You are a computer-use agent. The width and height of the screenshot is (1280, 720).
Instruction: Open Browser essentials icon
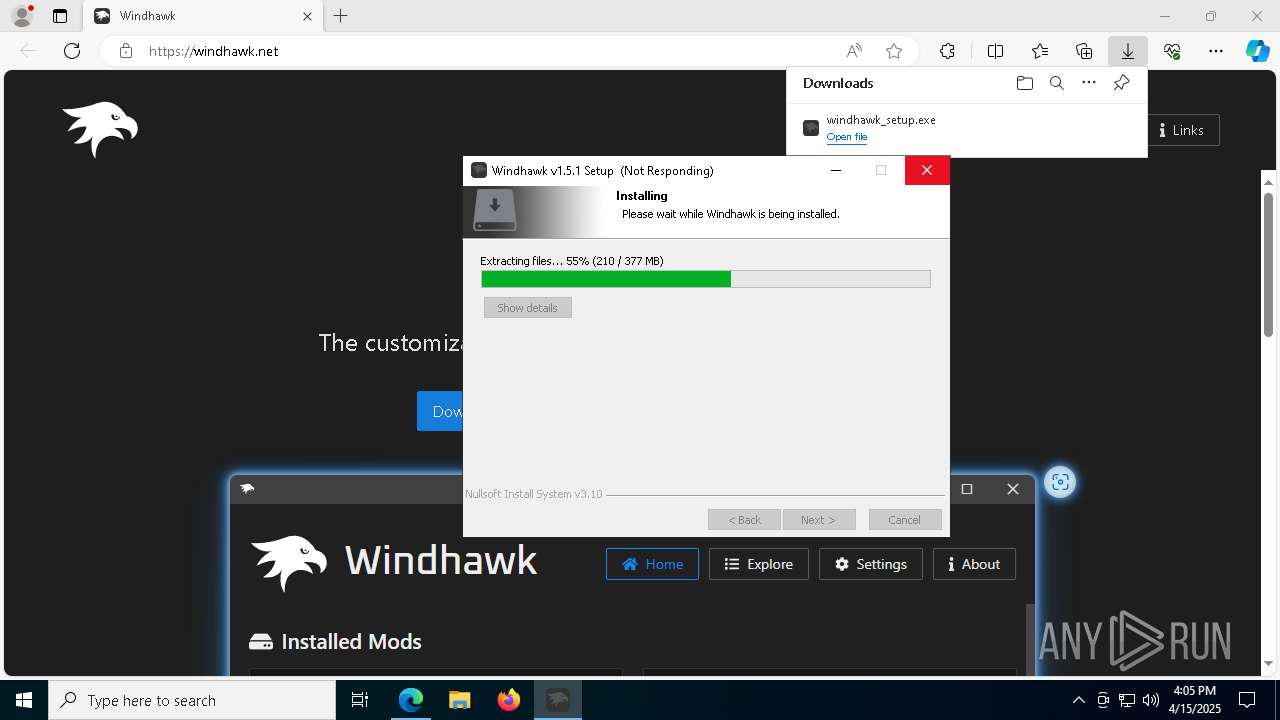[x=1172, y=51]
